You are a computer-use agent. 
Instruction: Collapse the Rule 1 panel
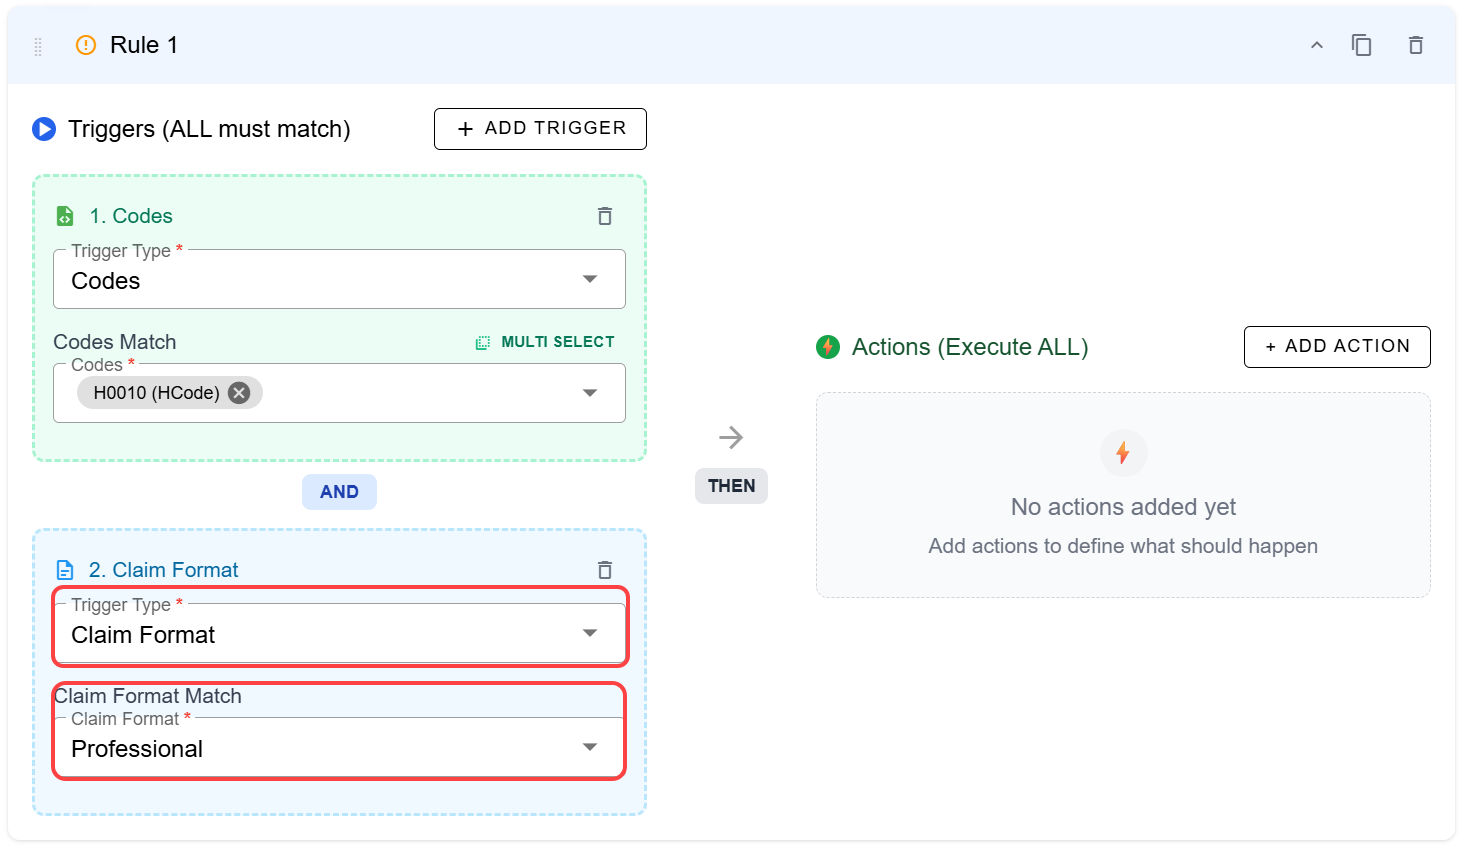pos(1317,45)
